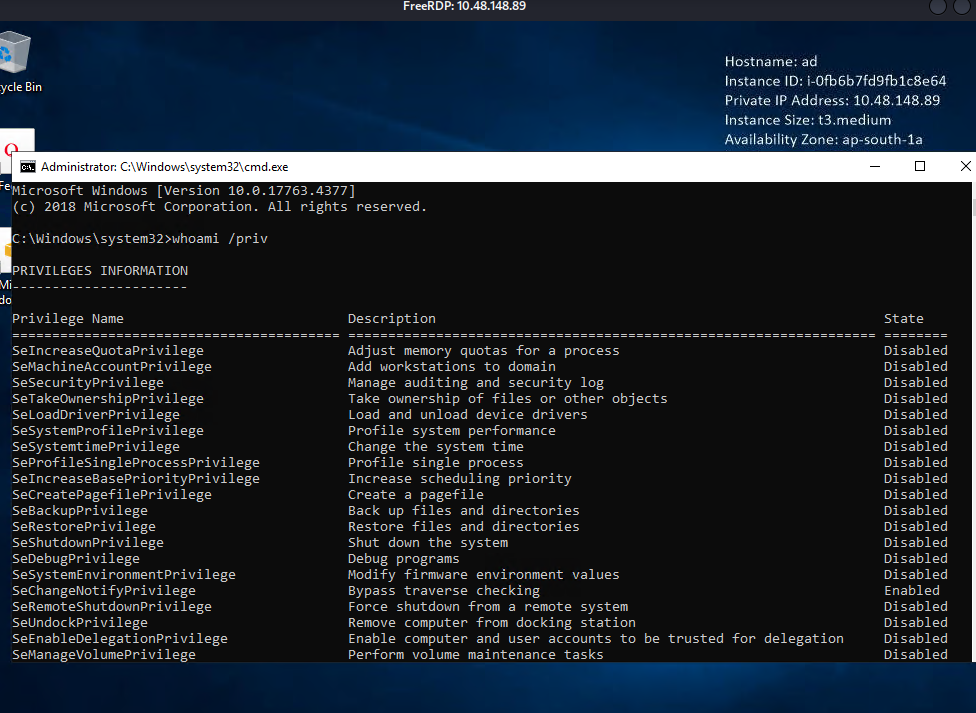Click 'Modify firmware environment values' description
Screen dimensions: 976x713
tap(484, 575)
